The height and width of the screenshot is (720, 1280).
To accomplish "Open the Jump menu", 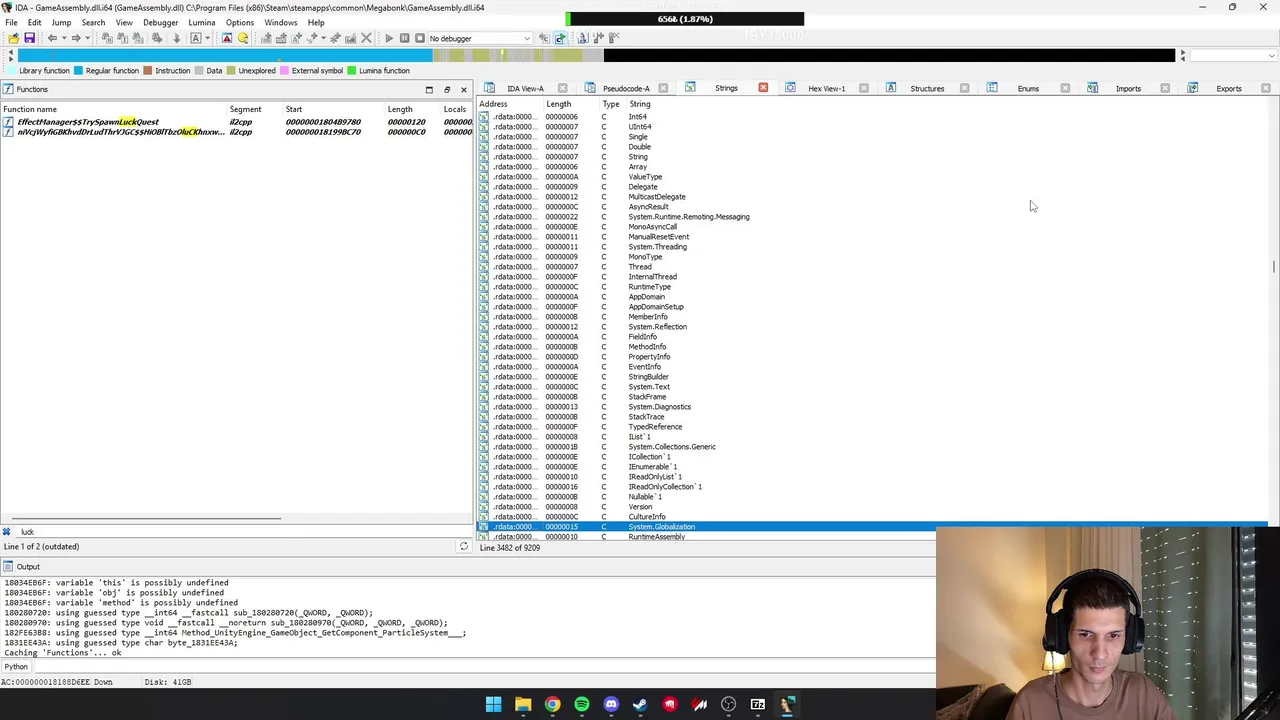I will point(61,22).
